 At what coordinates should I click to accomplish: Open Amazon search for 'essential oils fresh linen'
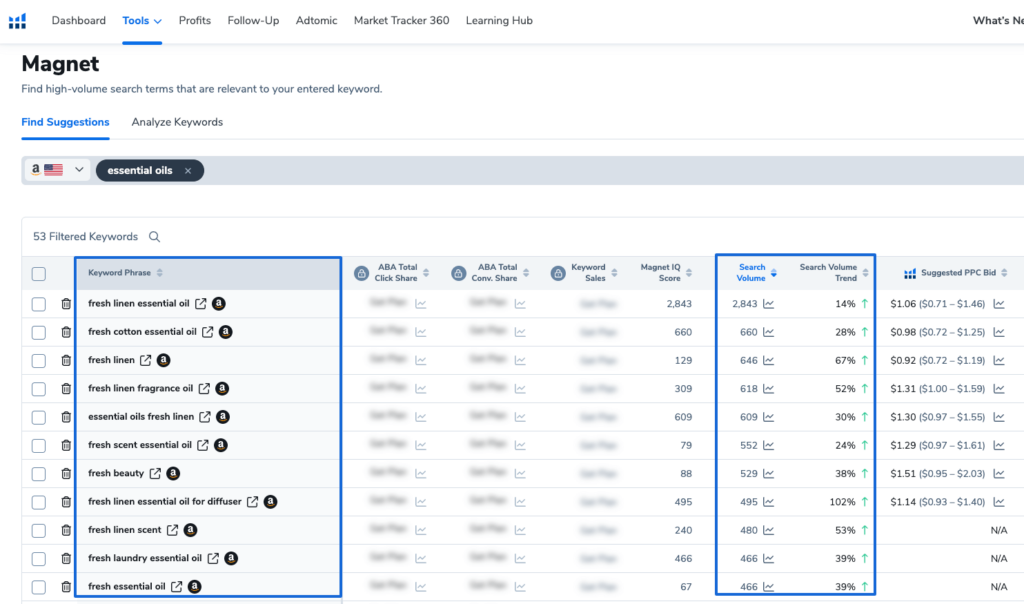click(x=223, y=417)
